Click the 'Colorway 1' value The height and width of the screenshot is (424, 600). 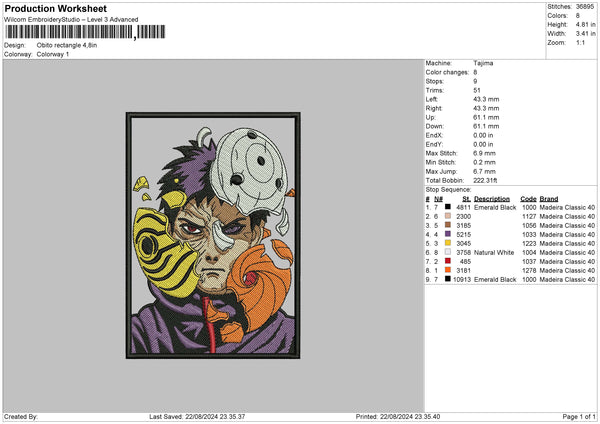click(53, 54)
